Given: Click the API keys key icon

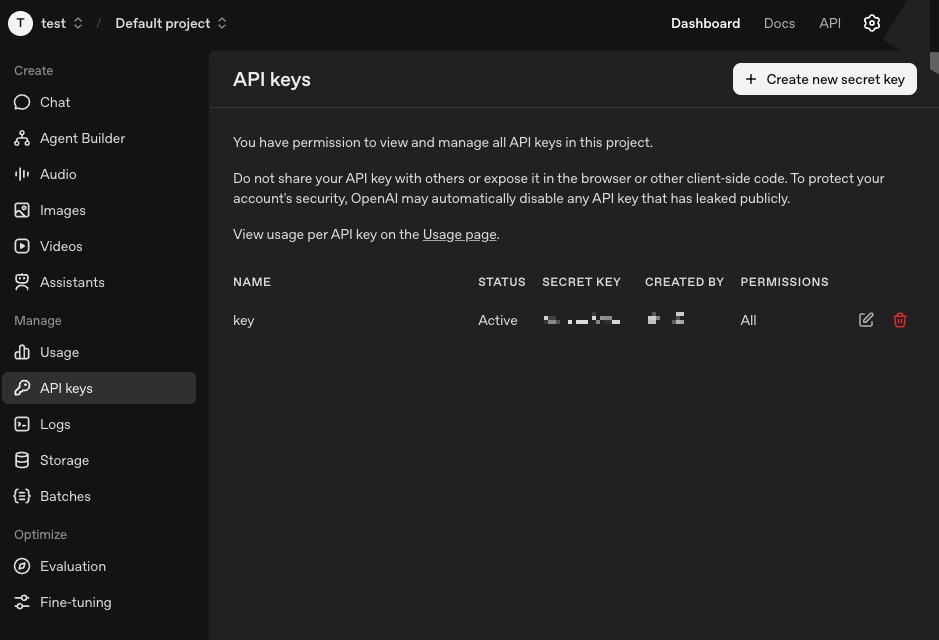Looking at the screenshot, I should click(x=22, y=388).
